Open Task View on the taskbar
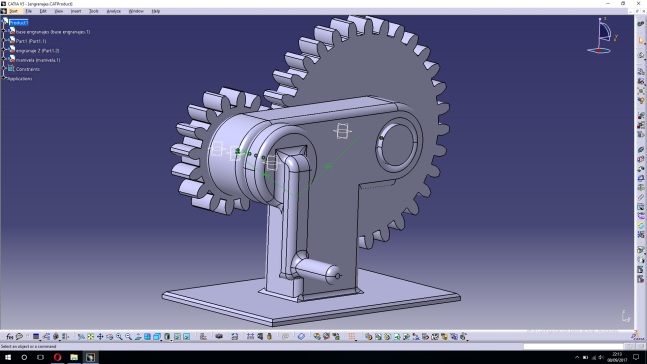This screenshot has width=647, height=364. point(40,357)
